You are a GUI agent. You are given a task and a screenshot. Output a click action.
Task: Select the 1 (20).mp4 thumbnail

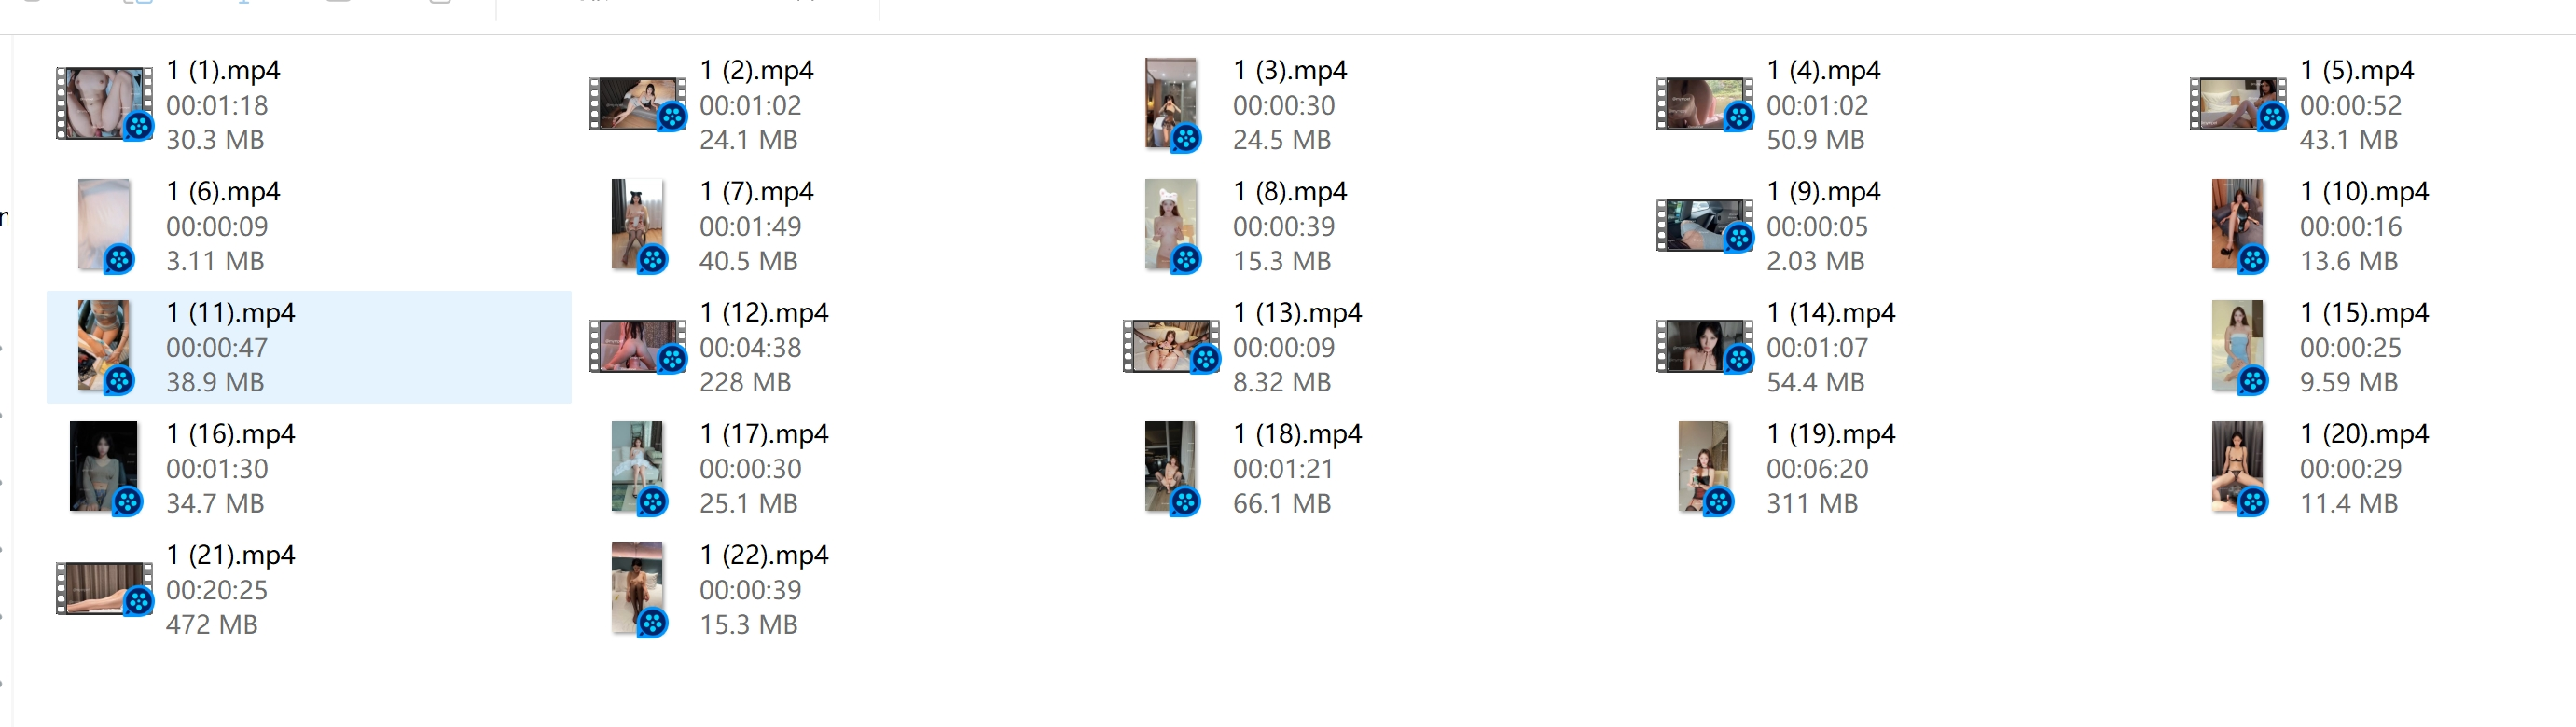2238,467
